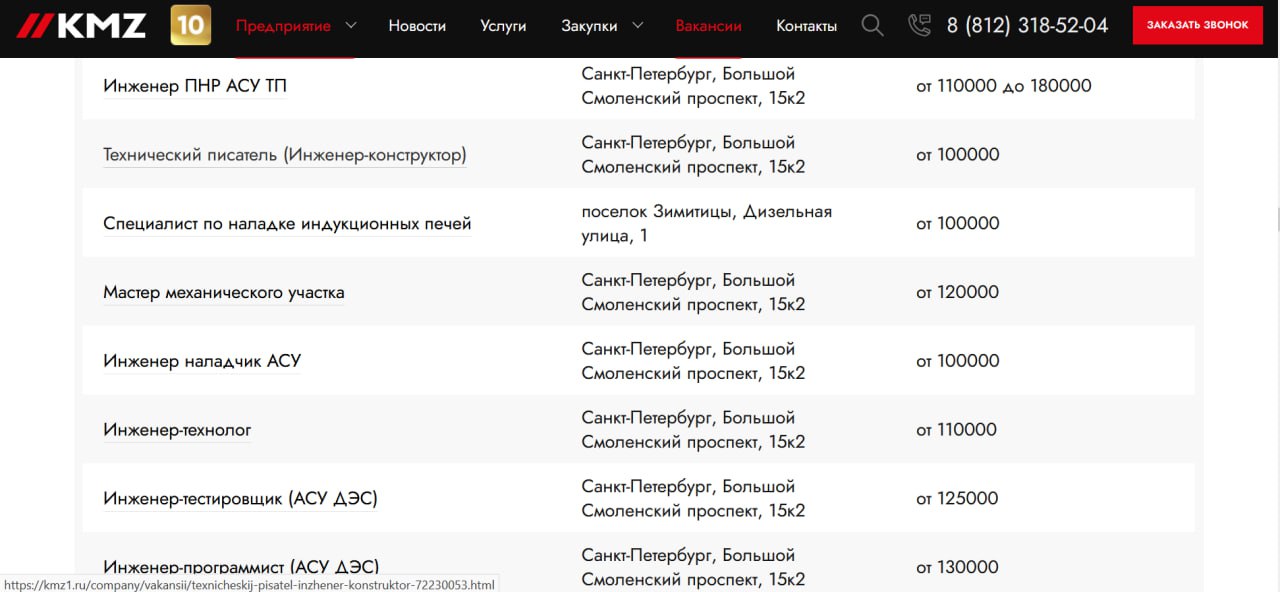The height and width of the screenshot is (592, 1280).
Task: Click the KMZ logo in header
Action: click(x=82, y=26)
